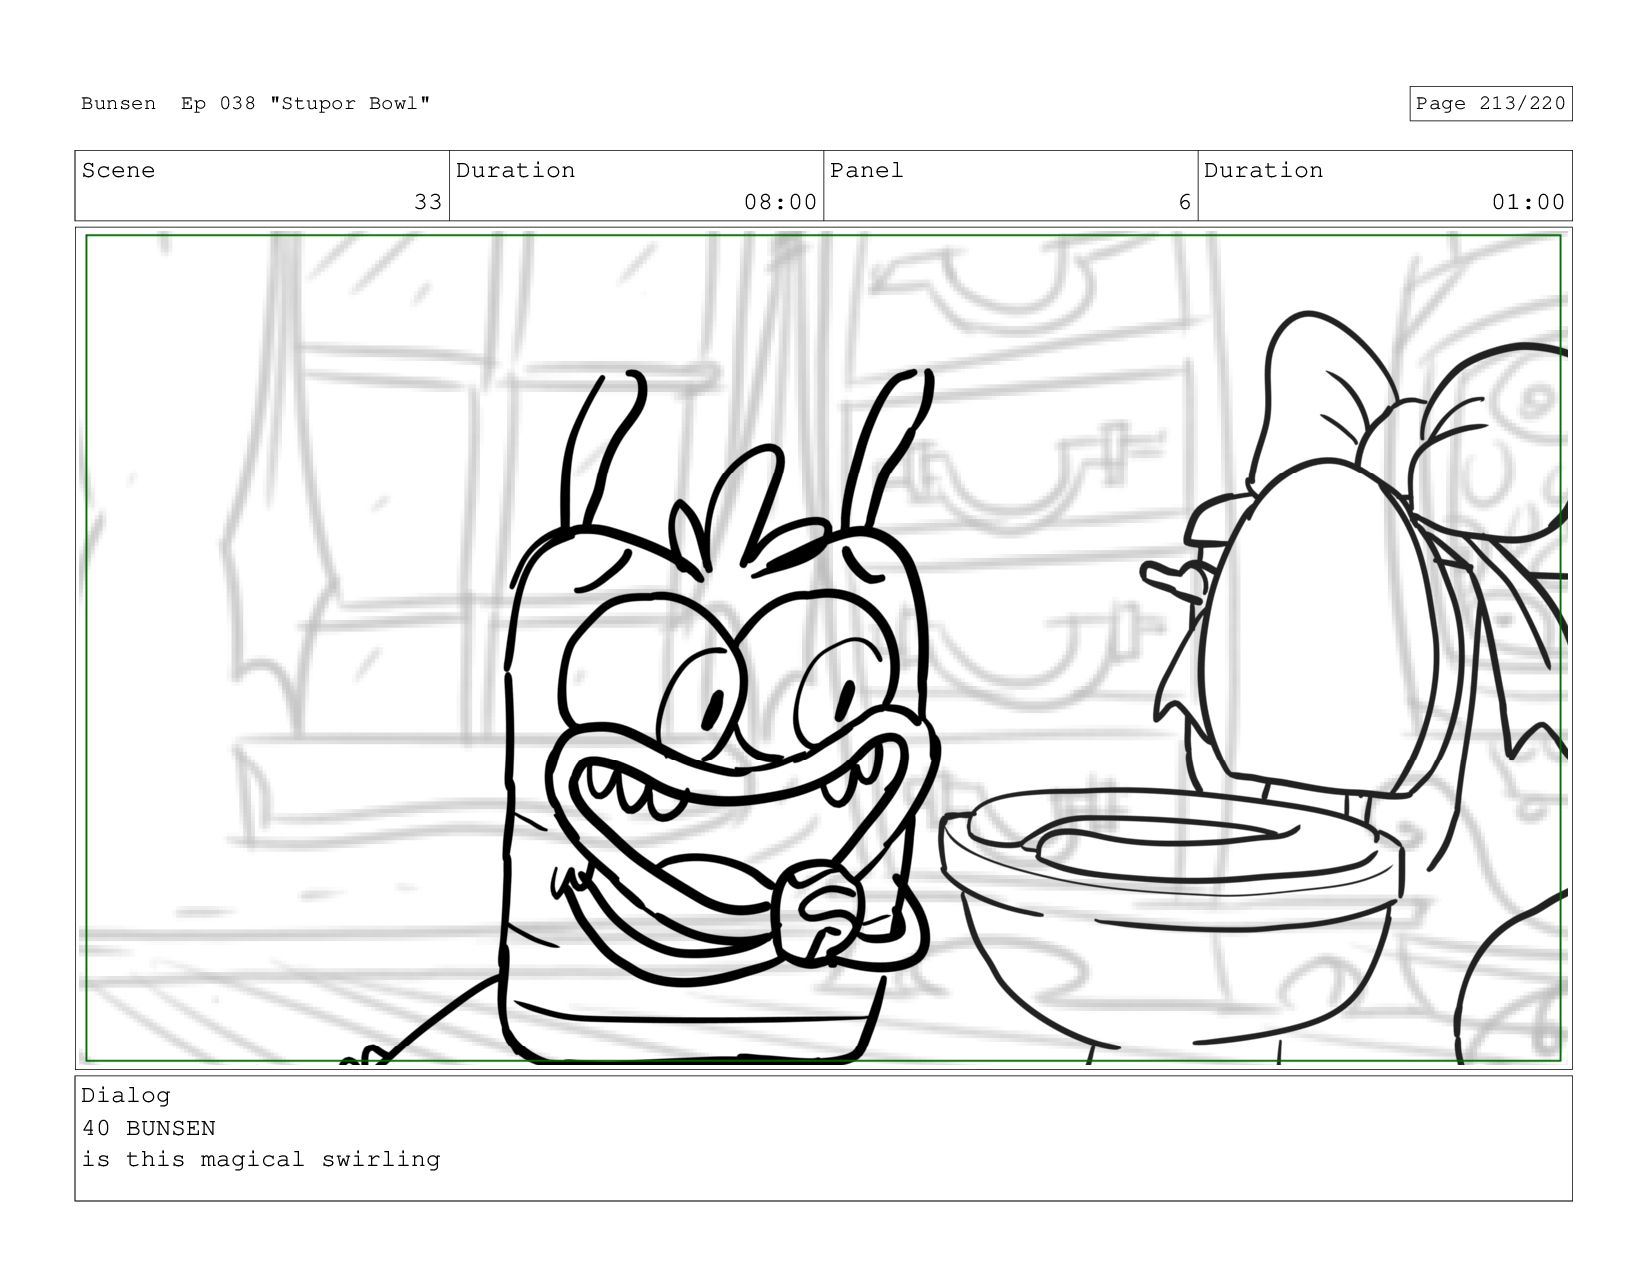Screen dimensions: 1648x1276
Task: Click the scene number value '33'
Action: pos(428,202)
